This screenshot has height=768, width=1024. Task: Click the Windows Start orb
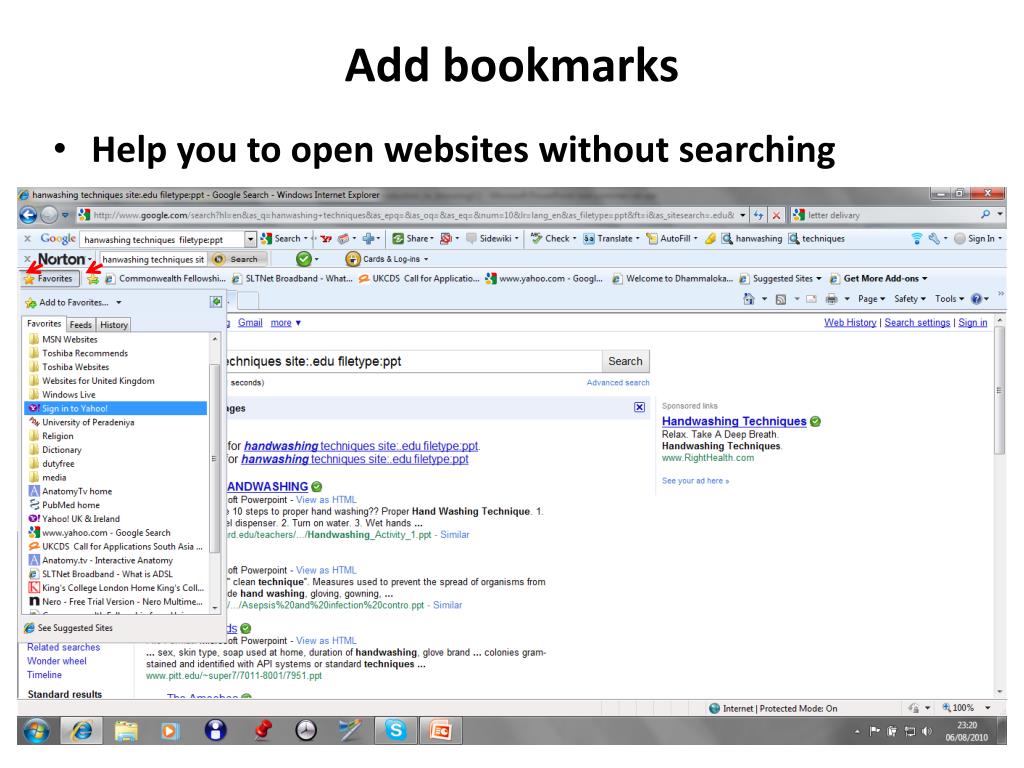[x=36, y=730]
